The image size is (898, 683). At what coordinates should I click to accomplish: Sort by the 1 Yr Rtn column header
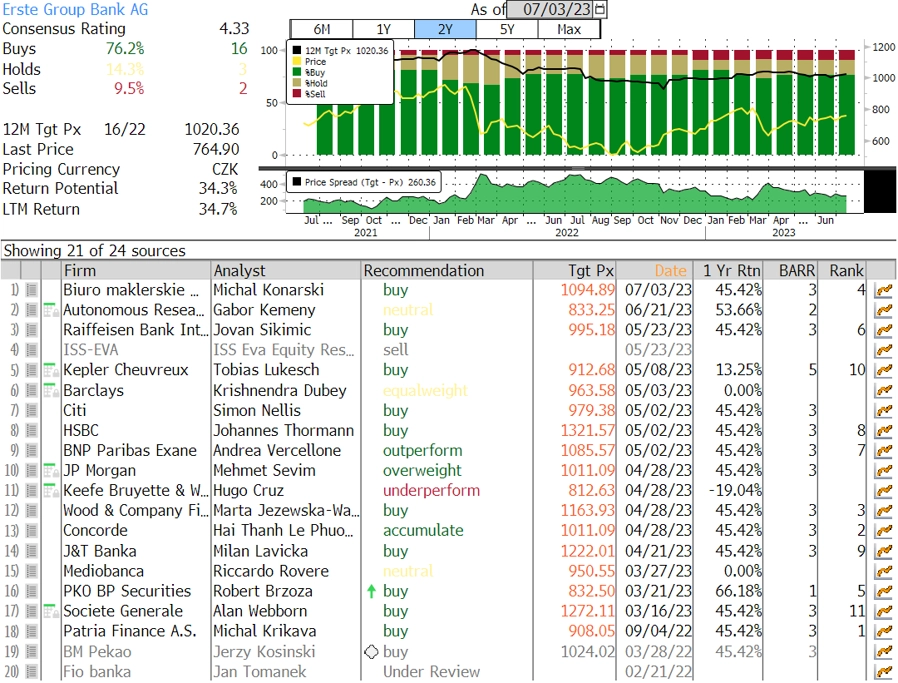click(728, 270)
